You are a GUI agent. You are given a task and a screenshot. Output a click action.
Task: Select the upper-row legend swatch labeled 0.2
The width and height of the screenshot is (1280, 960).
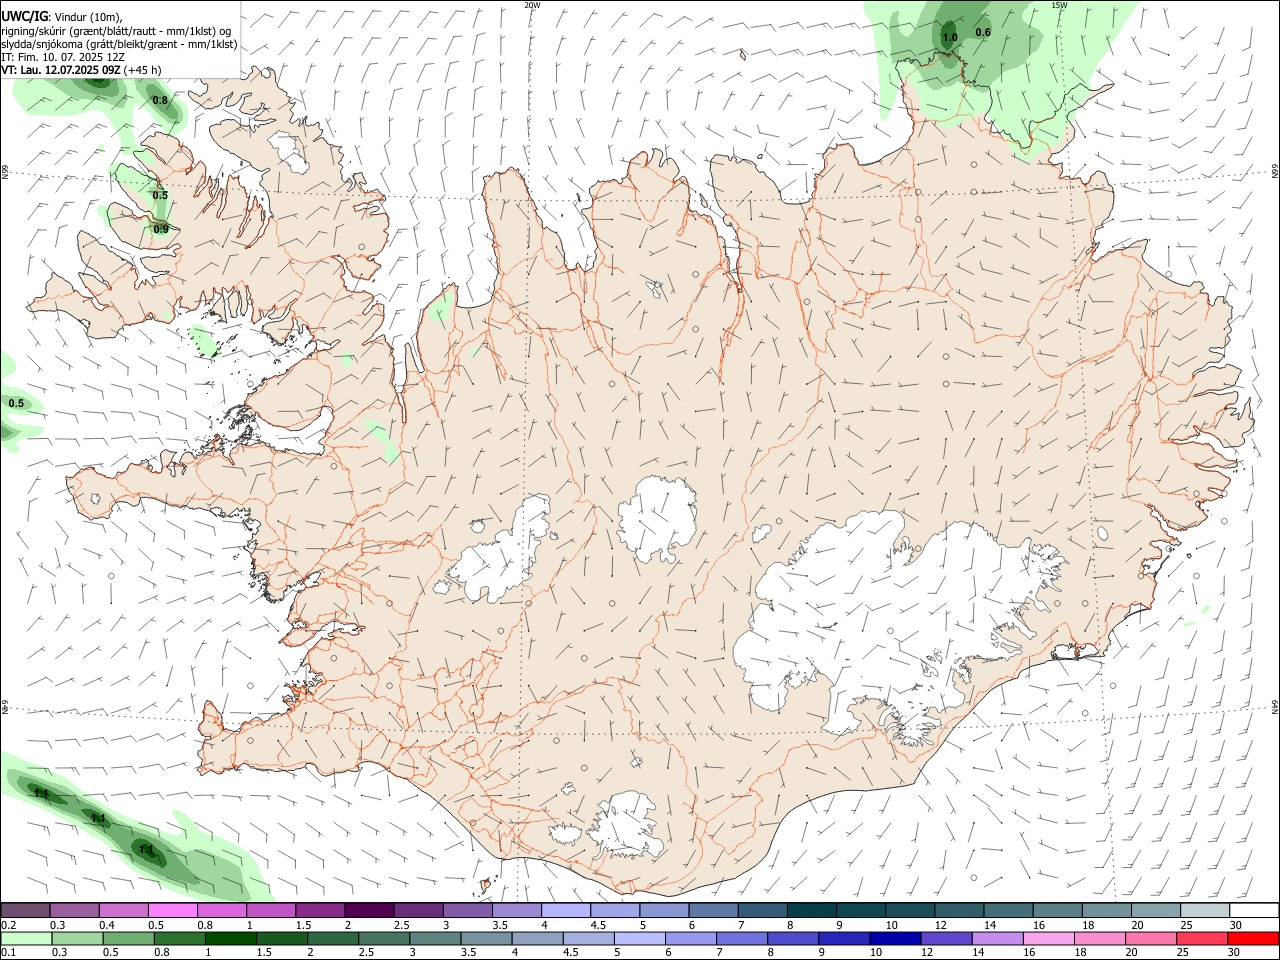coord(25,910)
